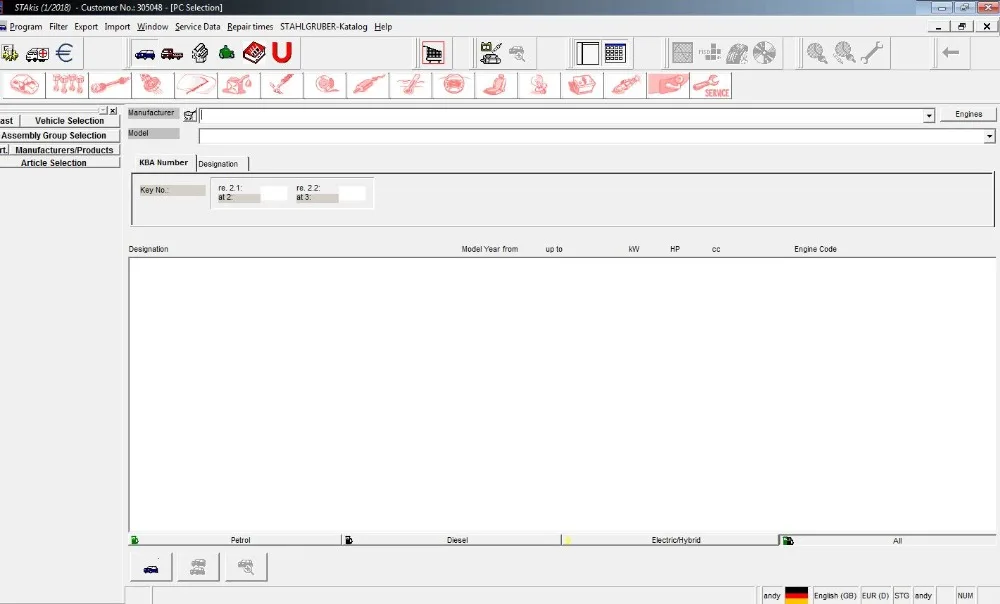Open the car body parts group
This screenshot has width=1000, height=604.
24,85
